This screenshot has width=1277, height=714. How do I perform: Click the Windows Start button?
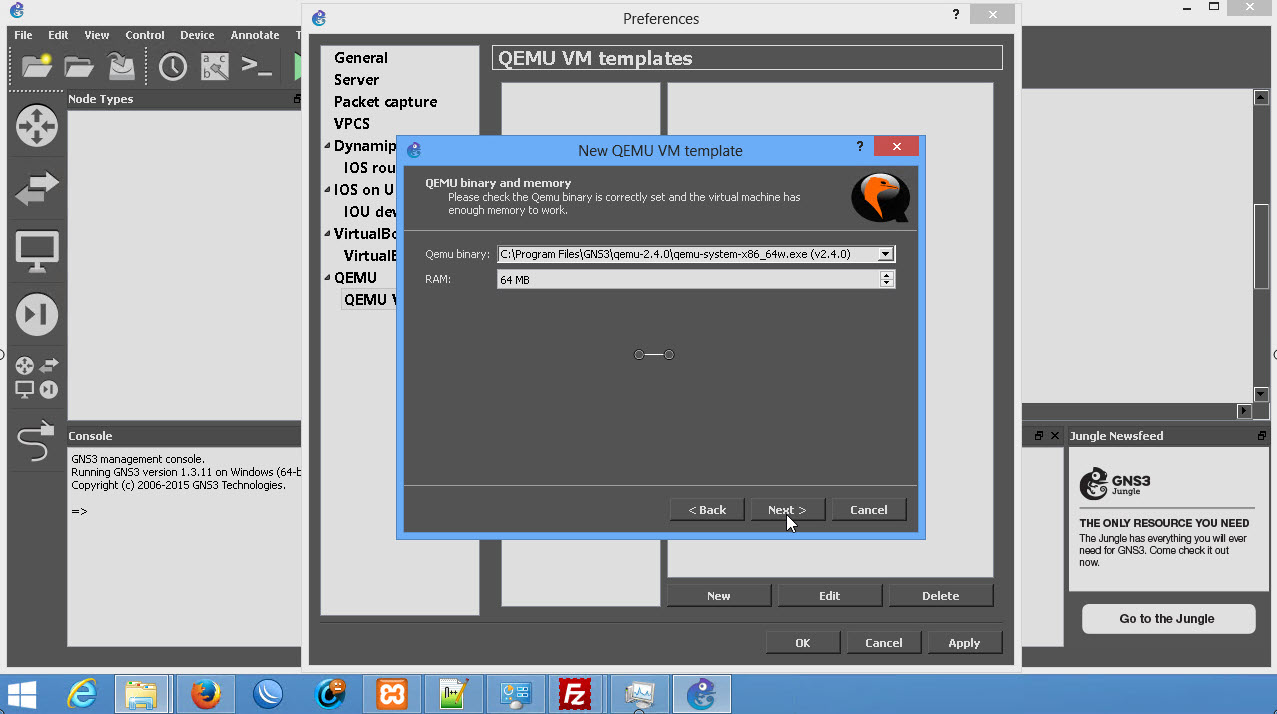click(22, 693)
